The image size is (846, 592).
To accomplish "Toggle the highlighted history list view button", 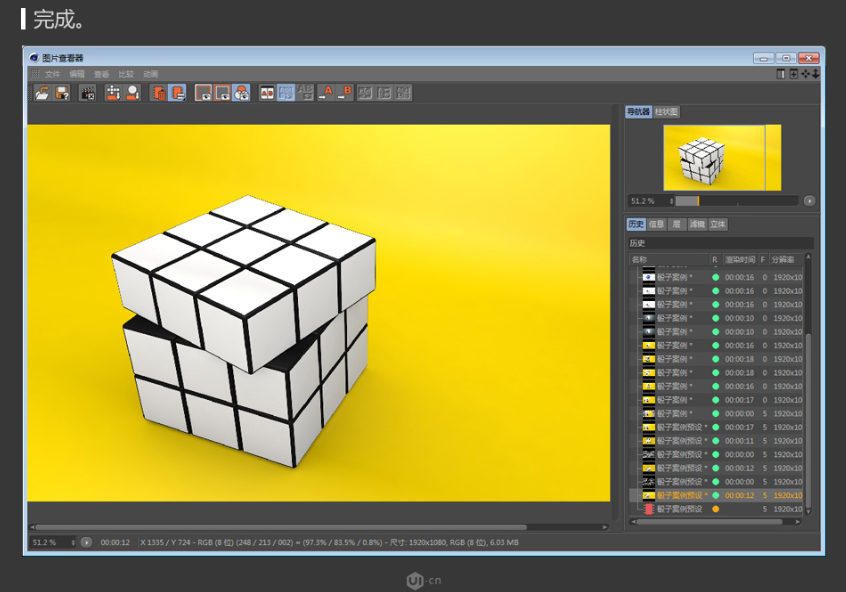I will (176, 93).
